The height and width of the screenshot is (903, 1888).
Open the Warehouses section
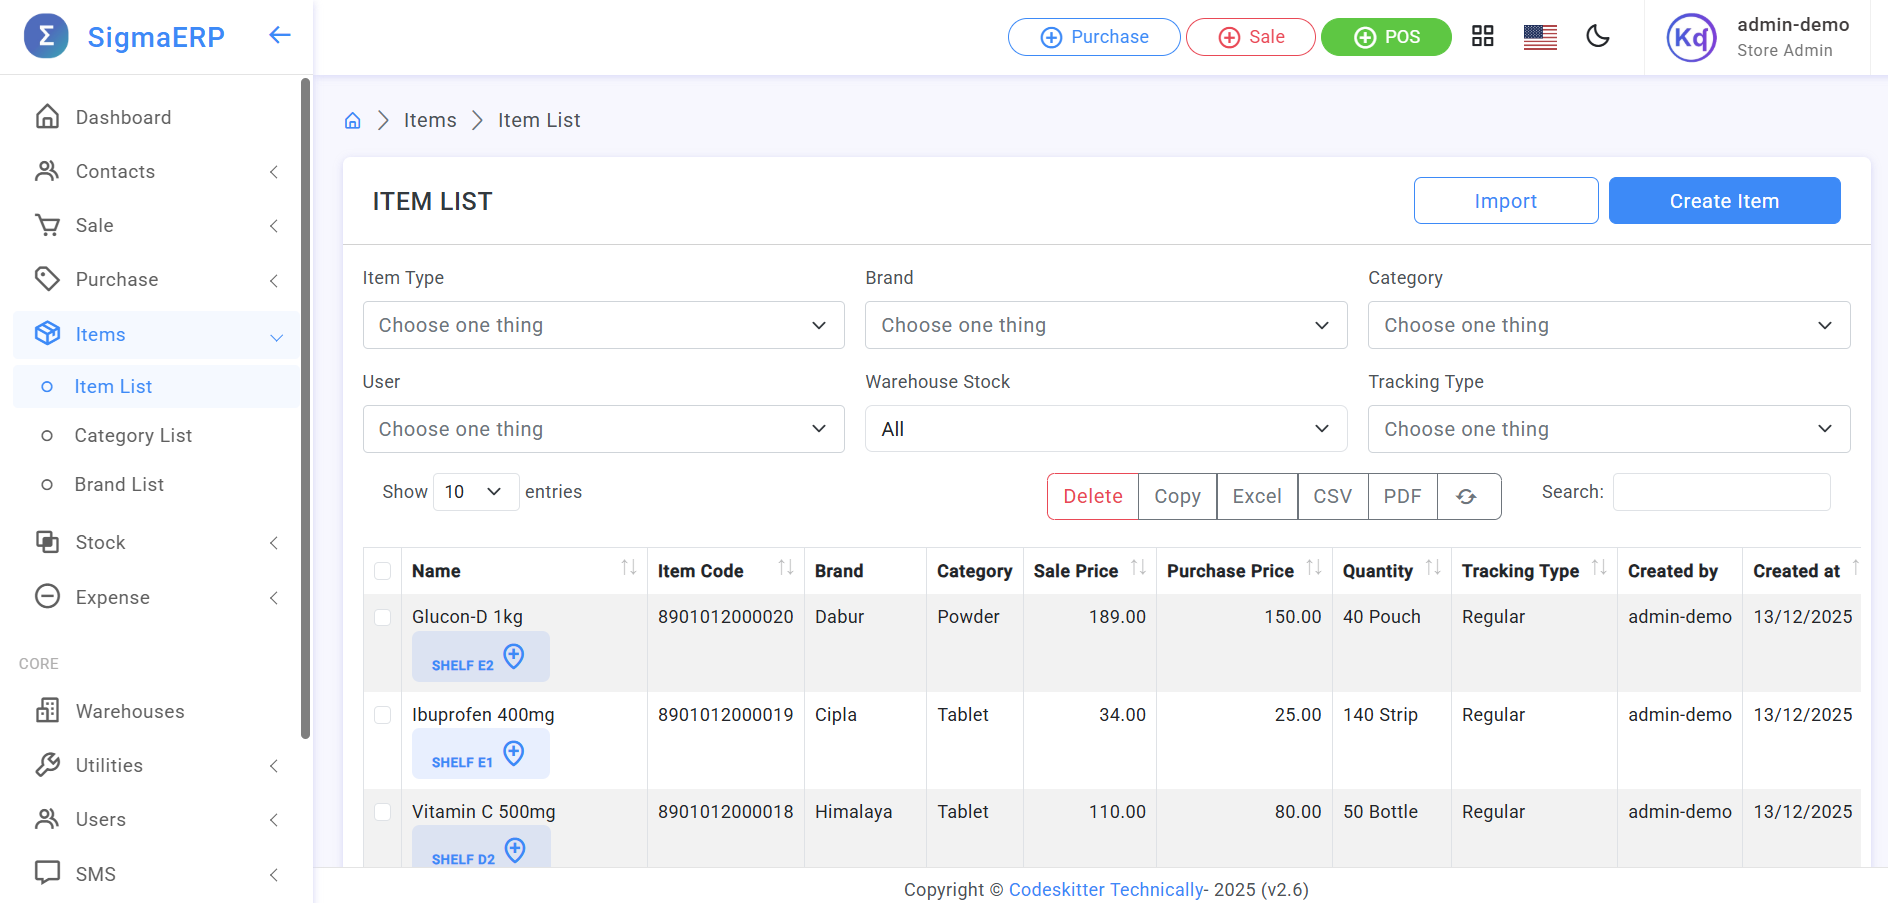point(130,711)
